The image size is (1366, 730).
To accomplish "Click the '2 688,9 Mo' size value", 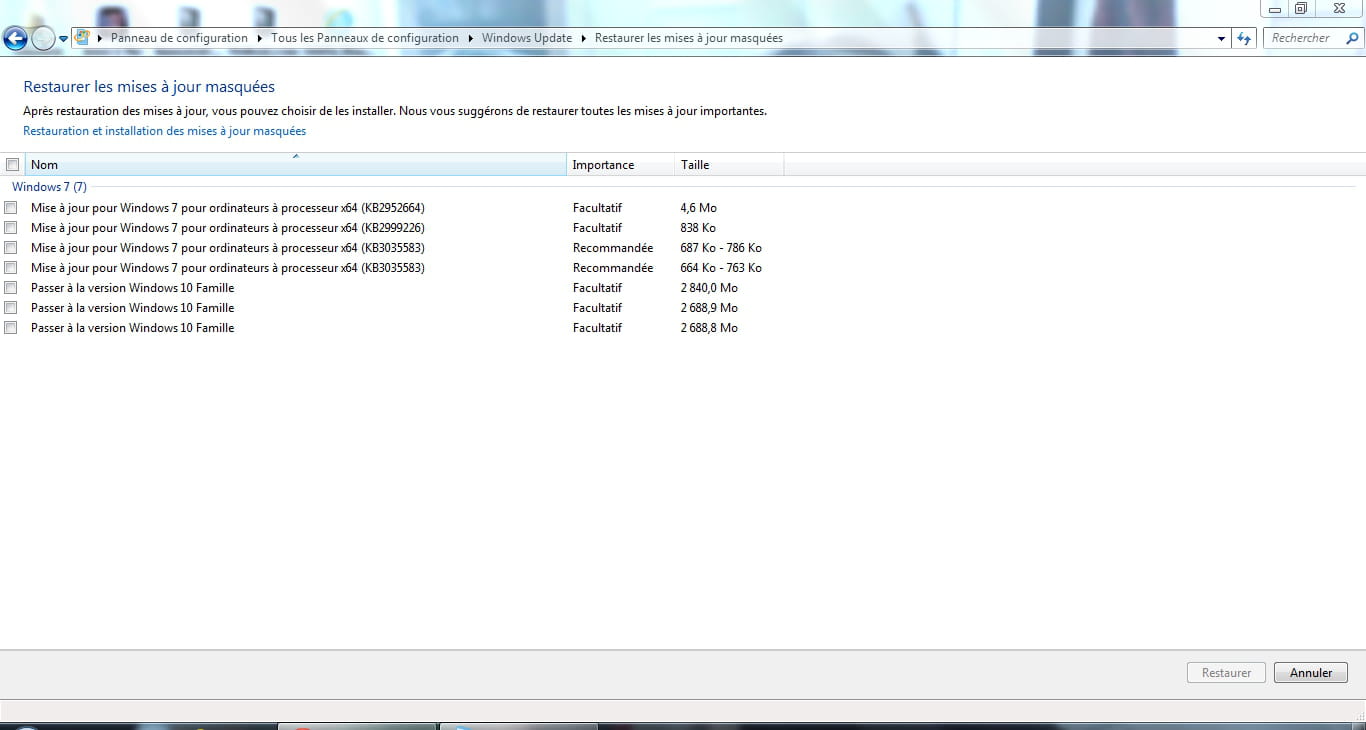I will (x=709, y=308).
